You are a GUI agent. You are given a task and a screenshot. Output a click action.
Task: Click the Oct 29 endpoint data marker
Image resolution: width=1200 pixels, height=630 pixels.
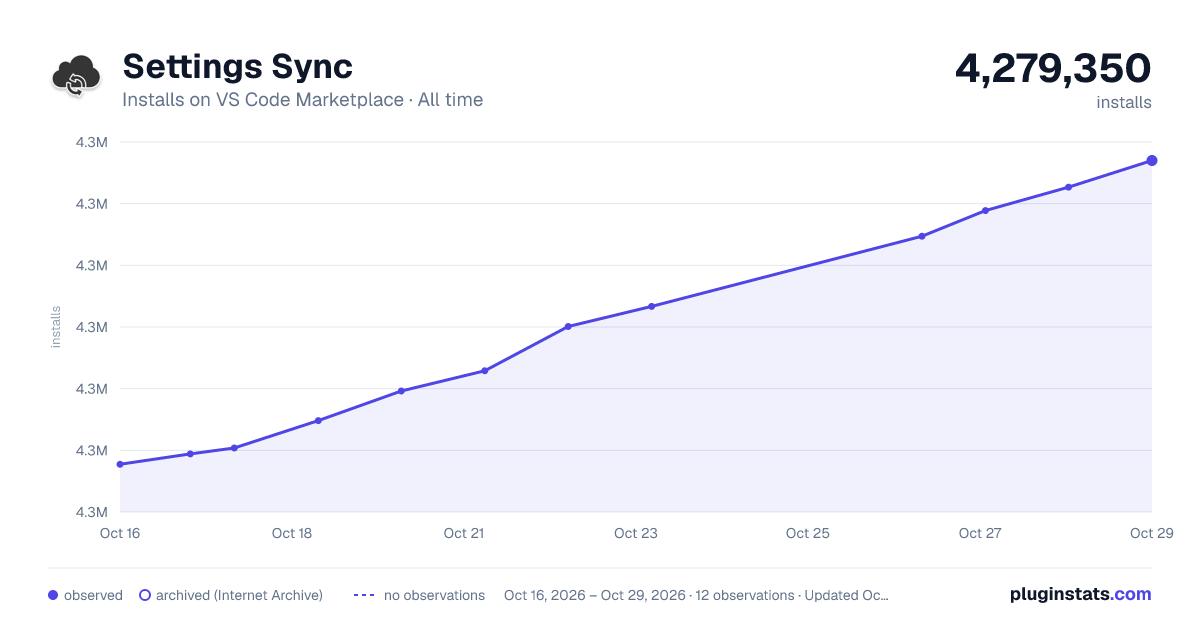click(x=1152, y=160)
